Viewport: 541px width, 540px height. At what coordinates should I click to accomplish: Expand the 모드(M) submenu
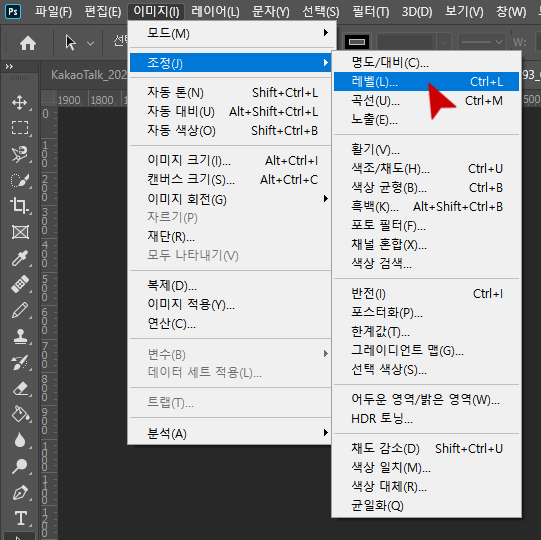tap(230, 33)
